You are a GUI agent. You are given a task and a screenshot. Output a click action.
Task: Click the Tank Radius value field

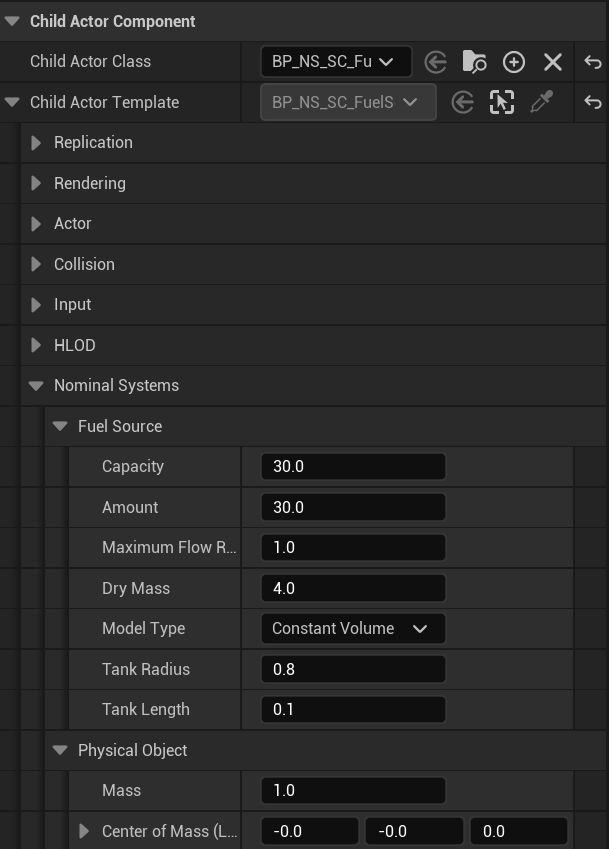[x=353, y=669]
